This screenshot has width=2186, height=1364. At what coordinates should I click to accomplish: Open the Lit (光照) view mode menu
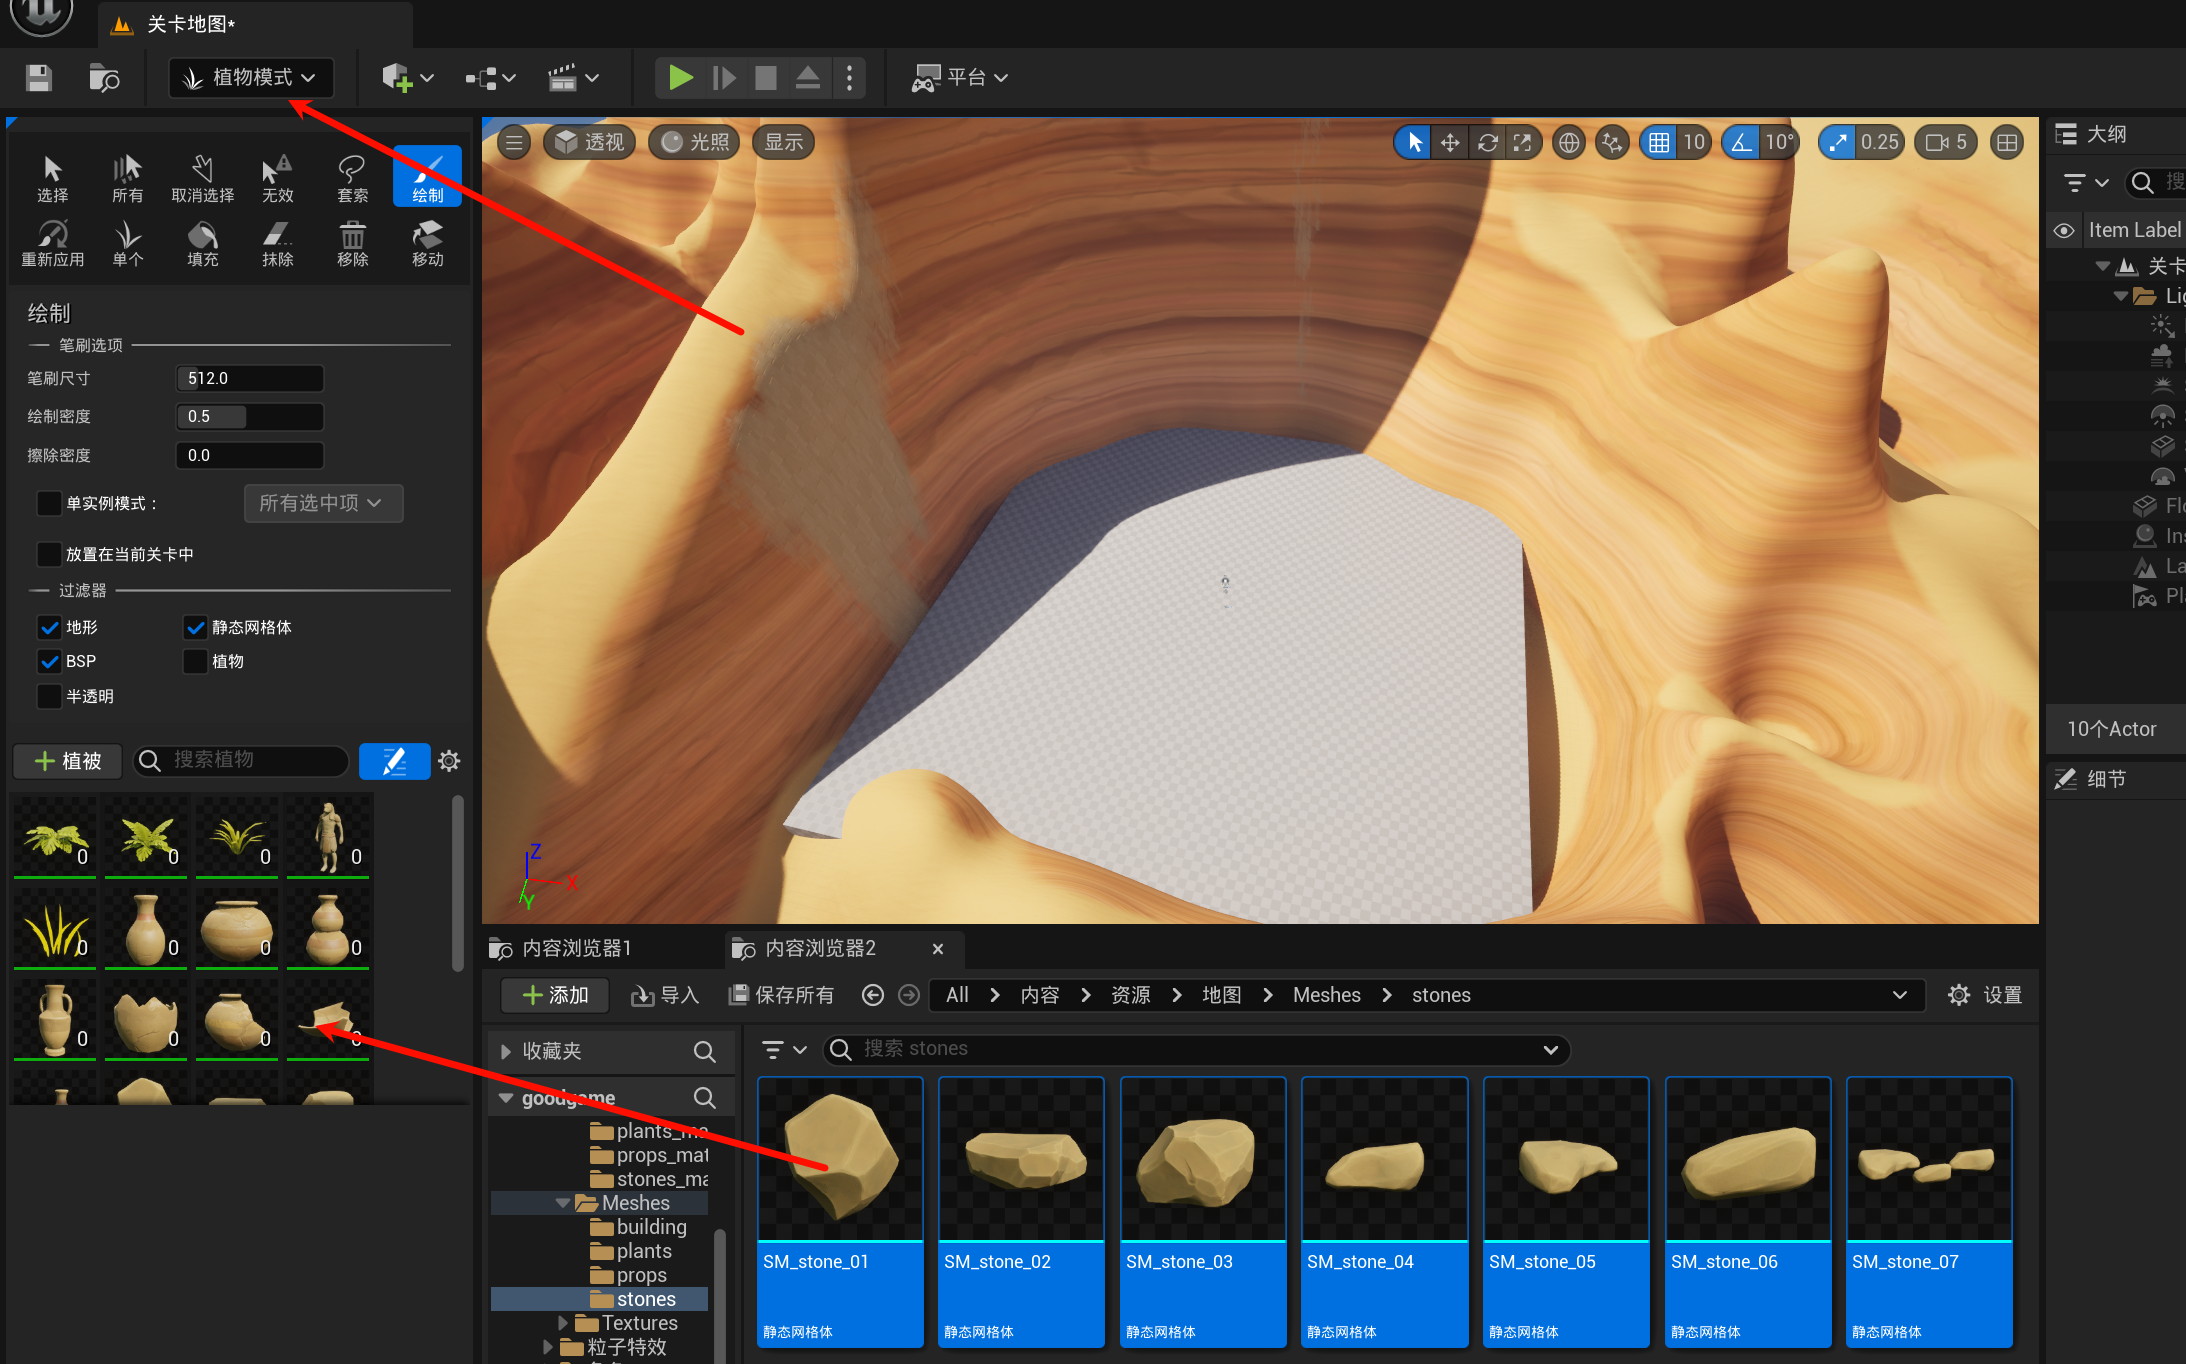(696, 143)
